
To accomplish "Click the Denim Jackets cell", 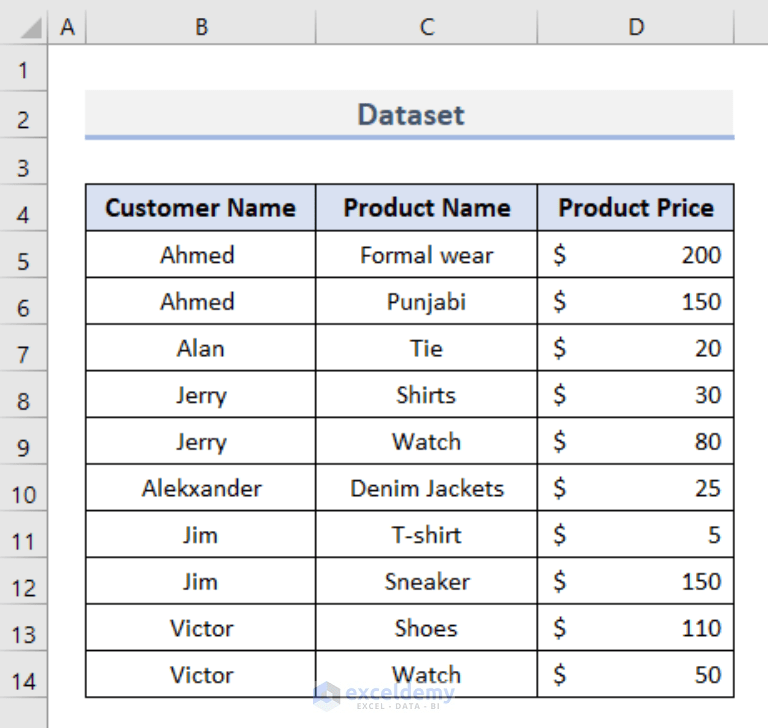I will coord(427,488).
